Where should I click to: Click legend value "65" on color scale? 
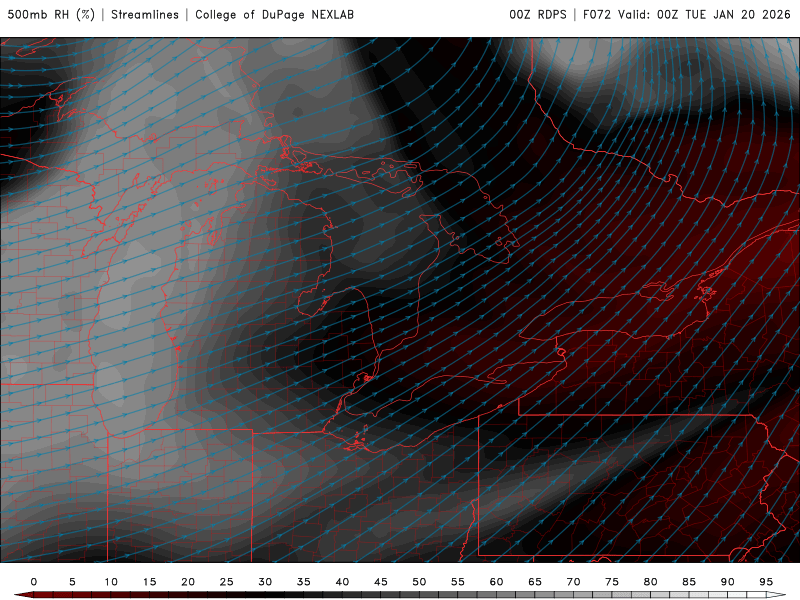[535, 582]
